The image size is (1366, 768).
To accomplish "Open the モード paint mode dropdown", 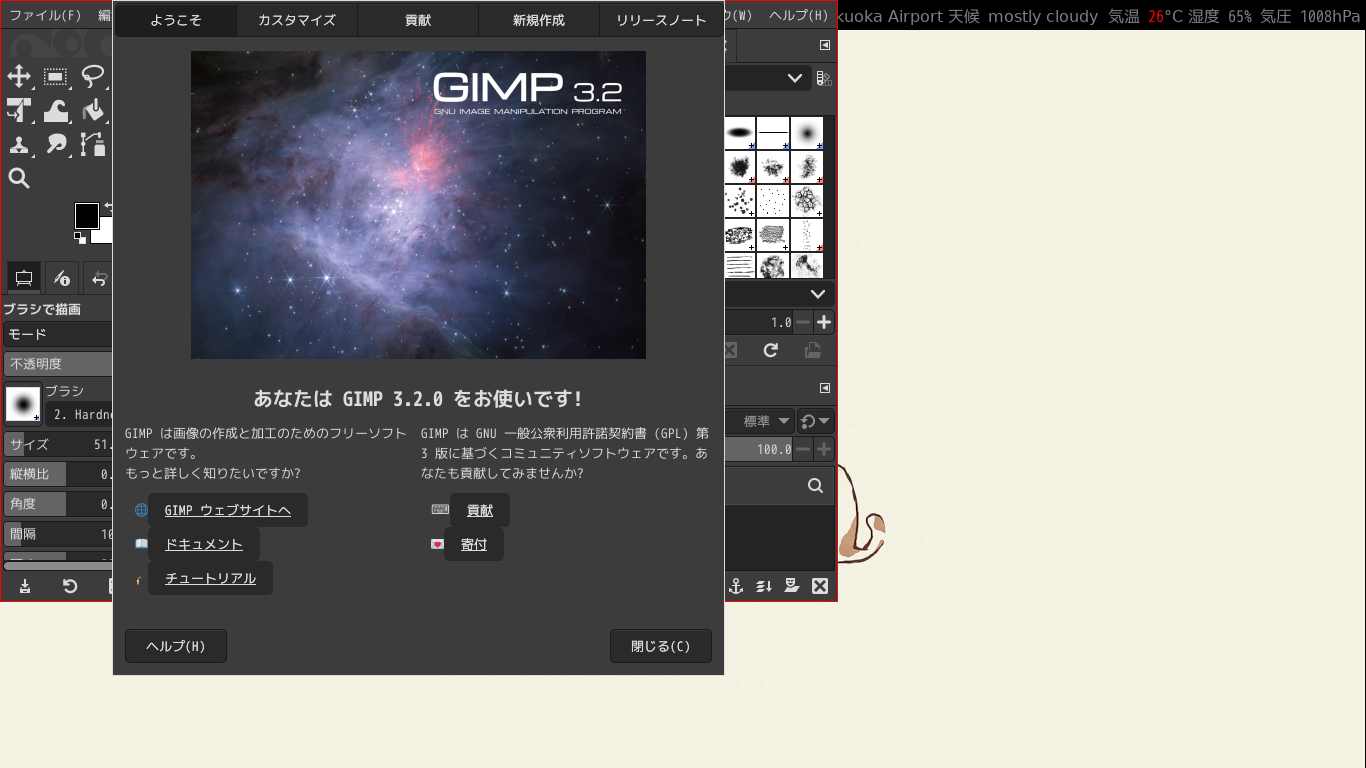I will [x=58, y=334].
